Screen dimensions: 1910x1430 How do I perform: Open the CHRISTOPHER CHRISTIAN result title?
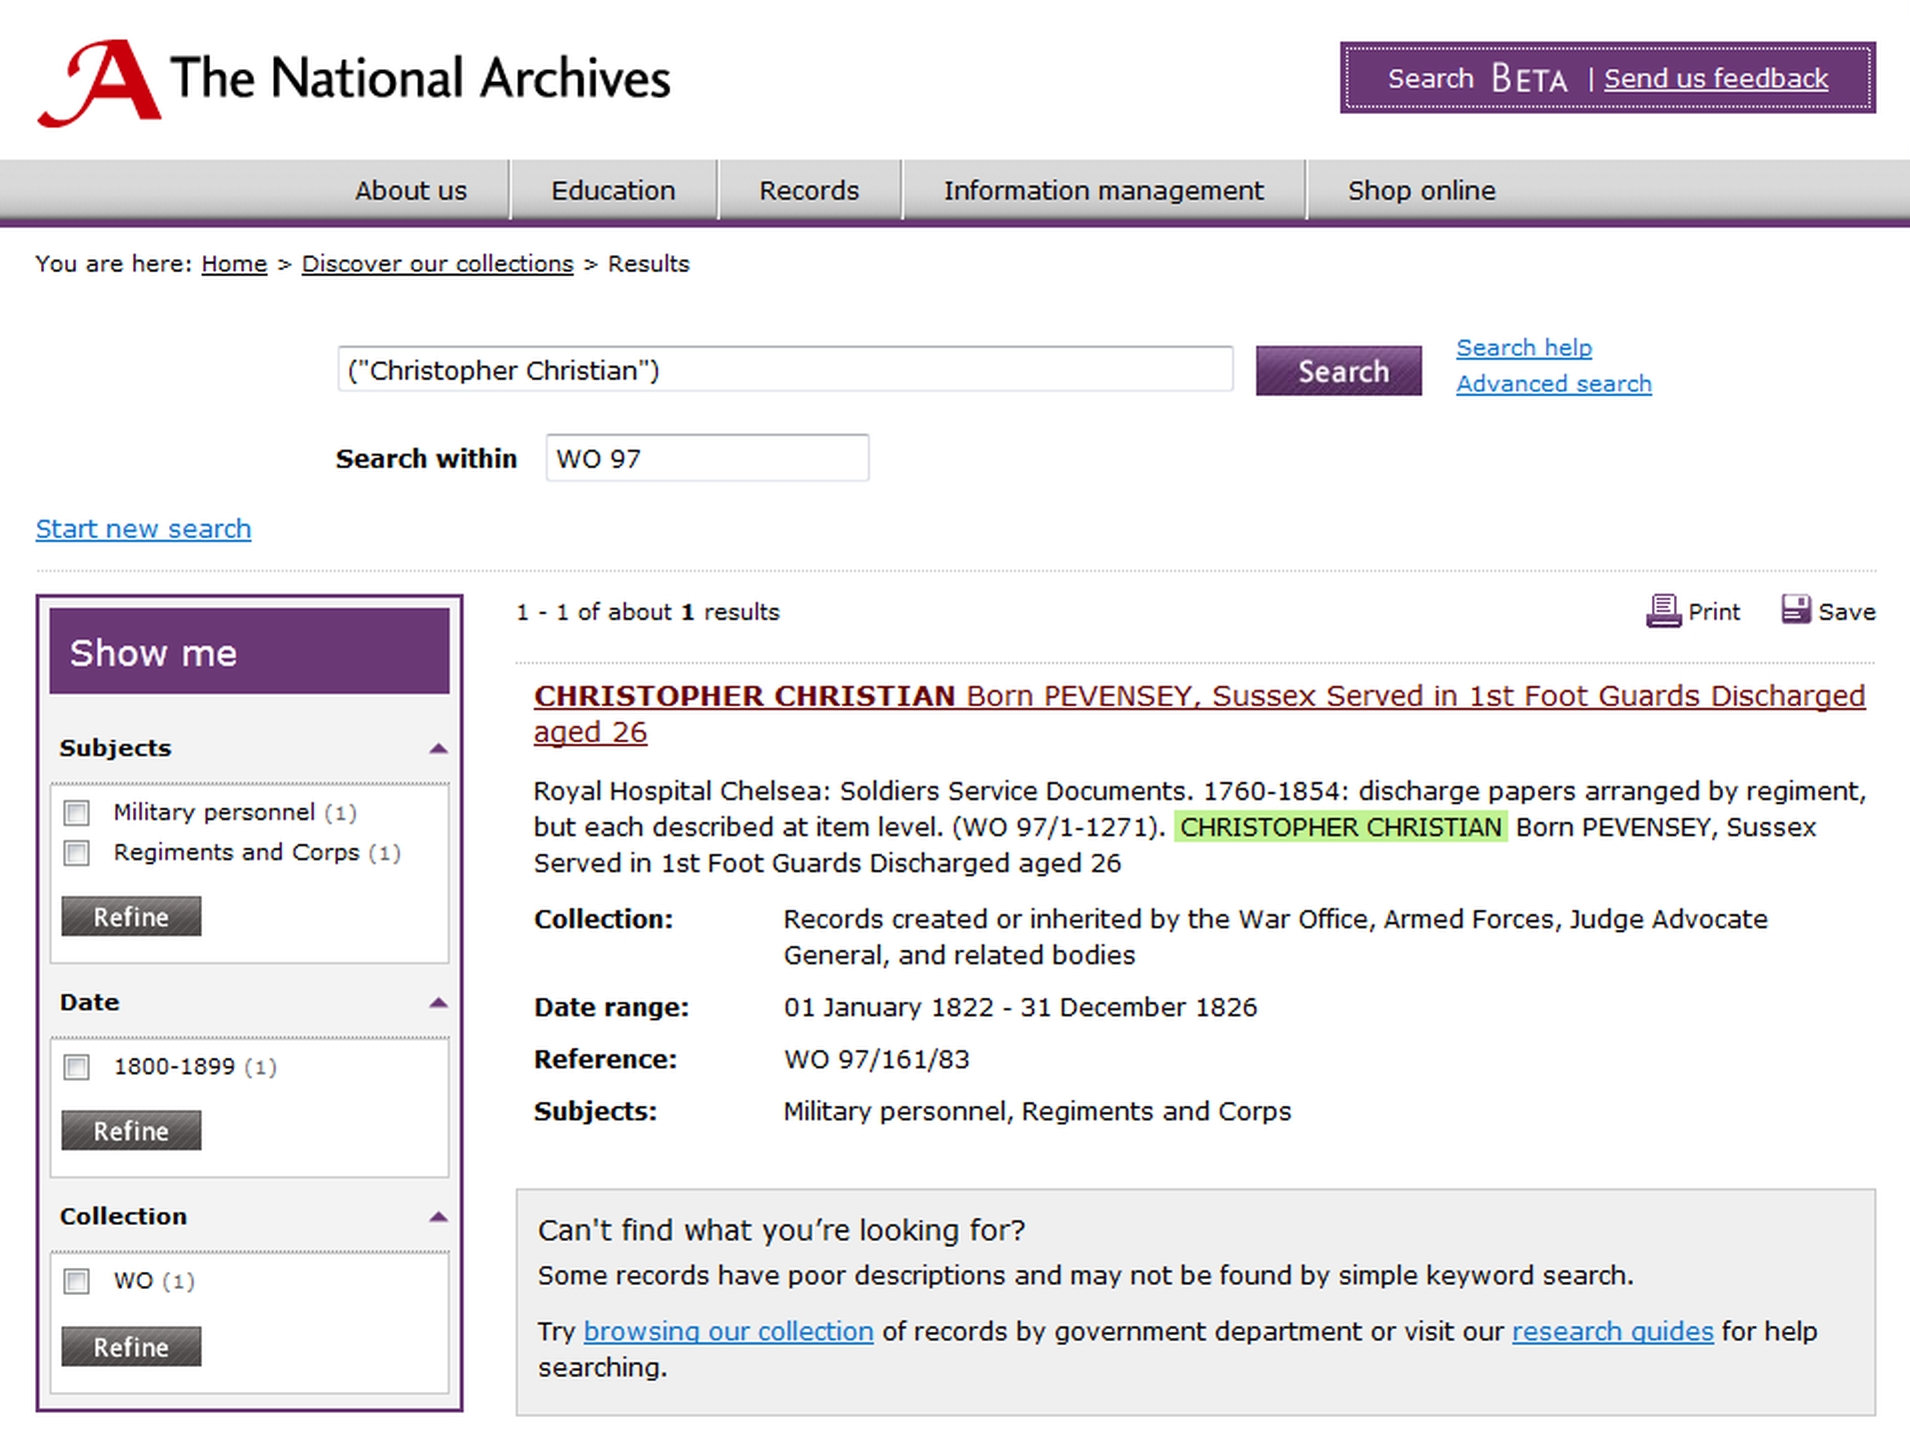pos(1199,713)
